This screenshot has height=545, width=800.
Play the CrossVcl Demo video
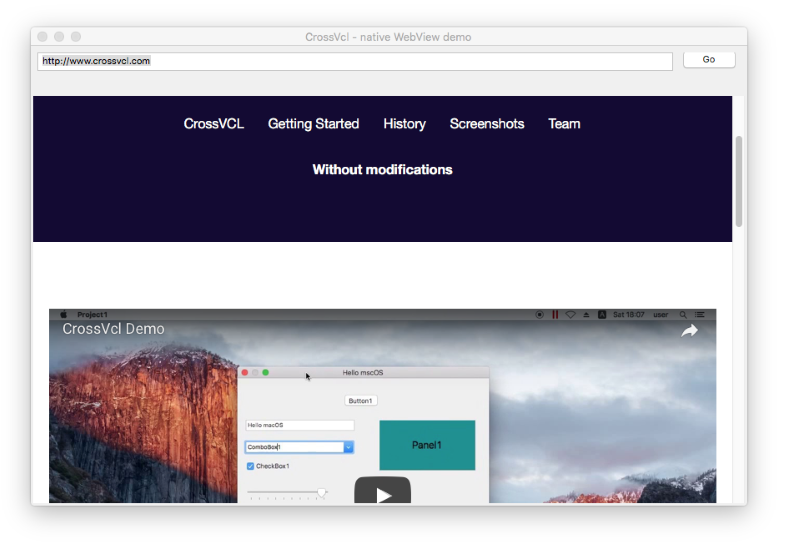pyautogui.click(x=383, y=491)
